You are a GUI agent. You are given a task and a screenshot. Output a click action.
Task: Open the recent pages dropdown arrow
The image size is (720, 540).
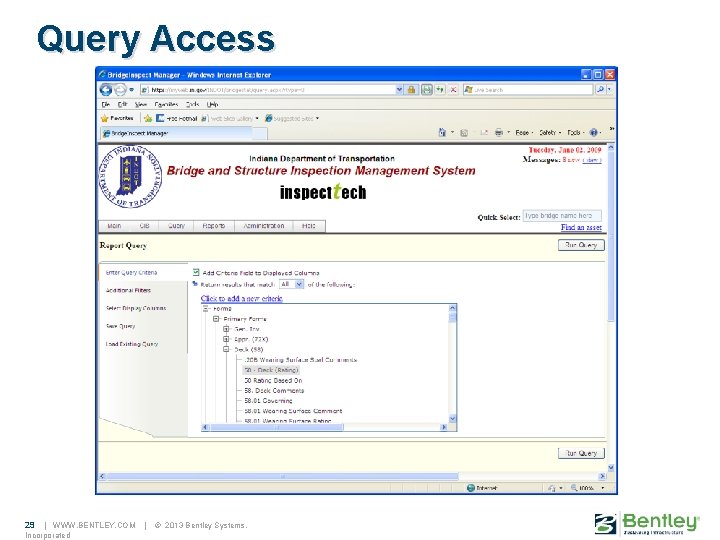pyautogui.click(x=131, y=90)
